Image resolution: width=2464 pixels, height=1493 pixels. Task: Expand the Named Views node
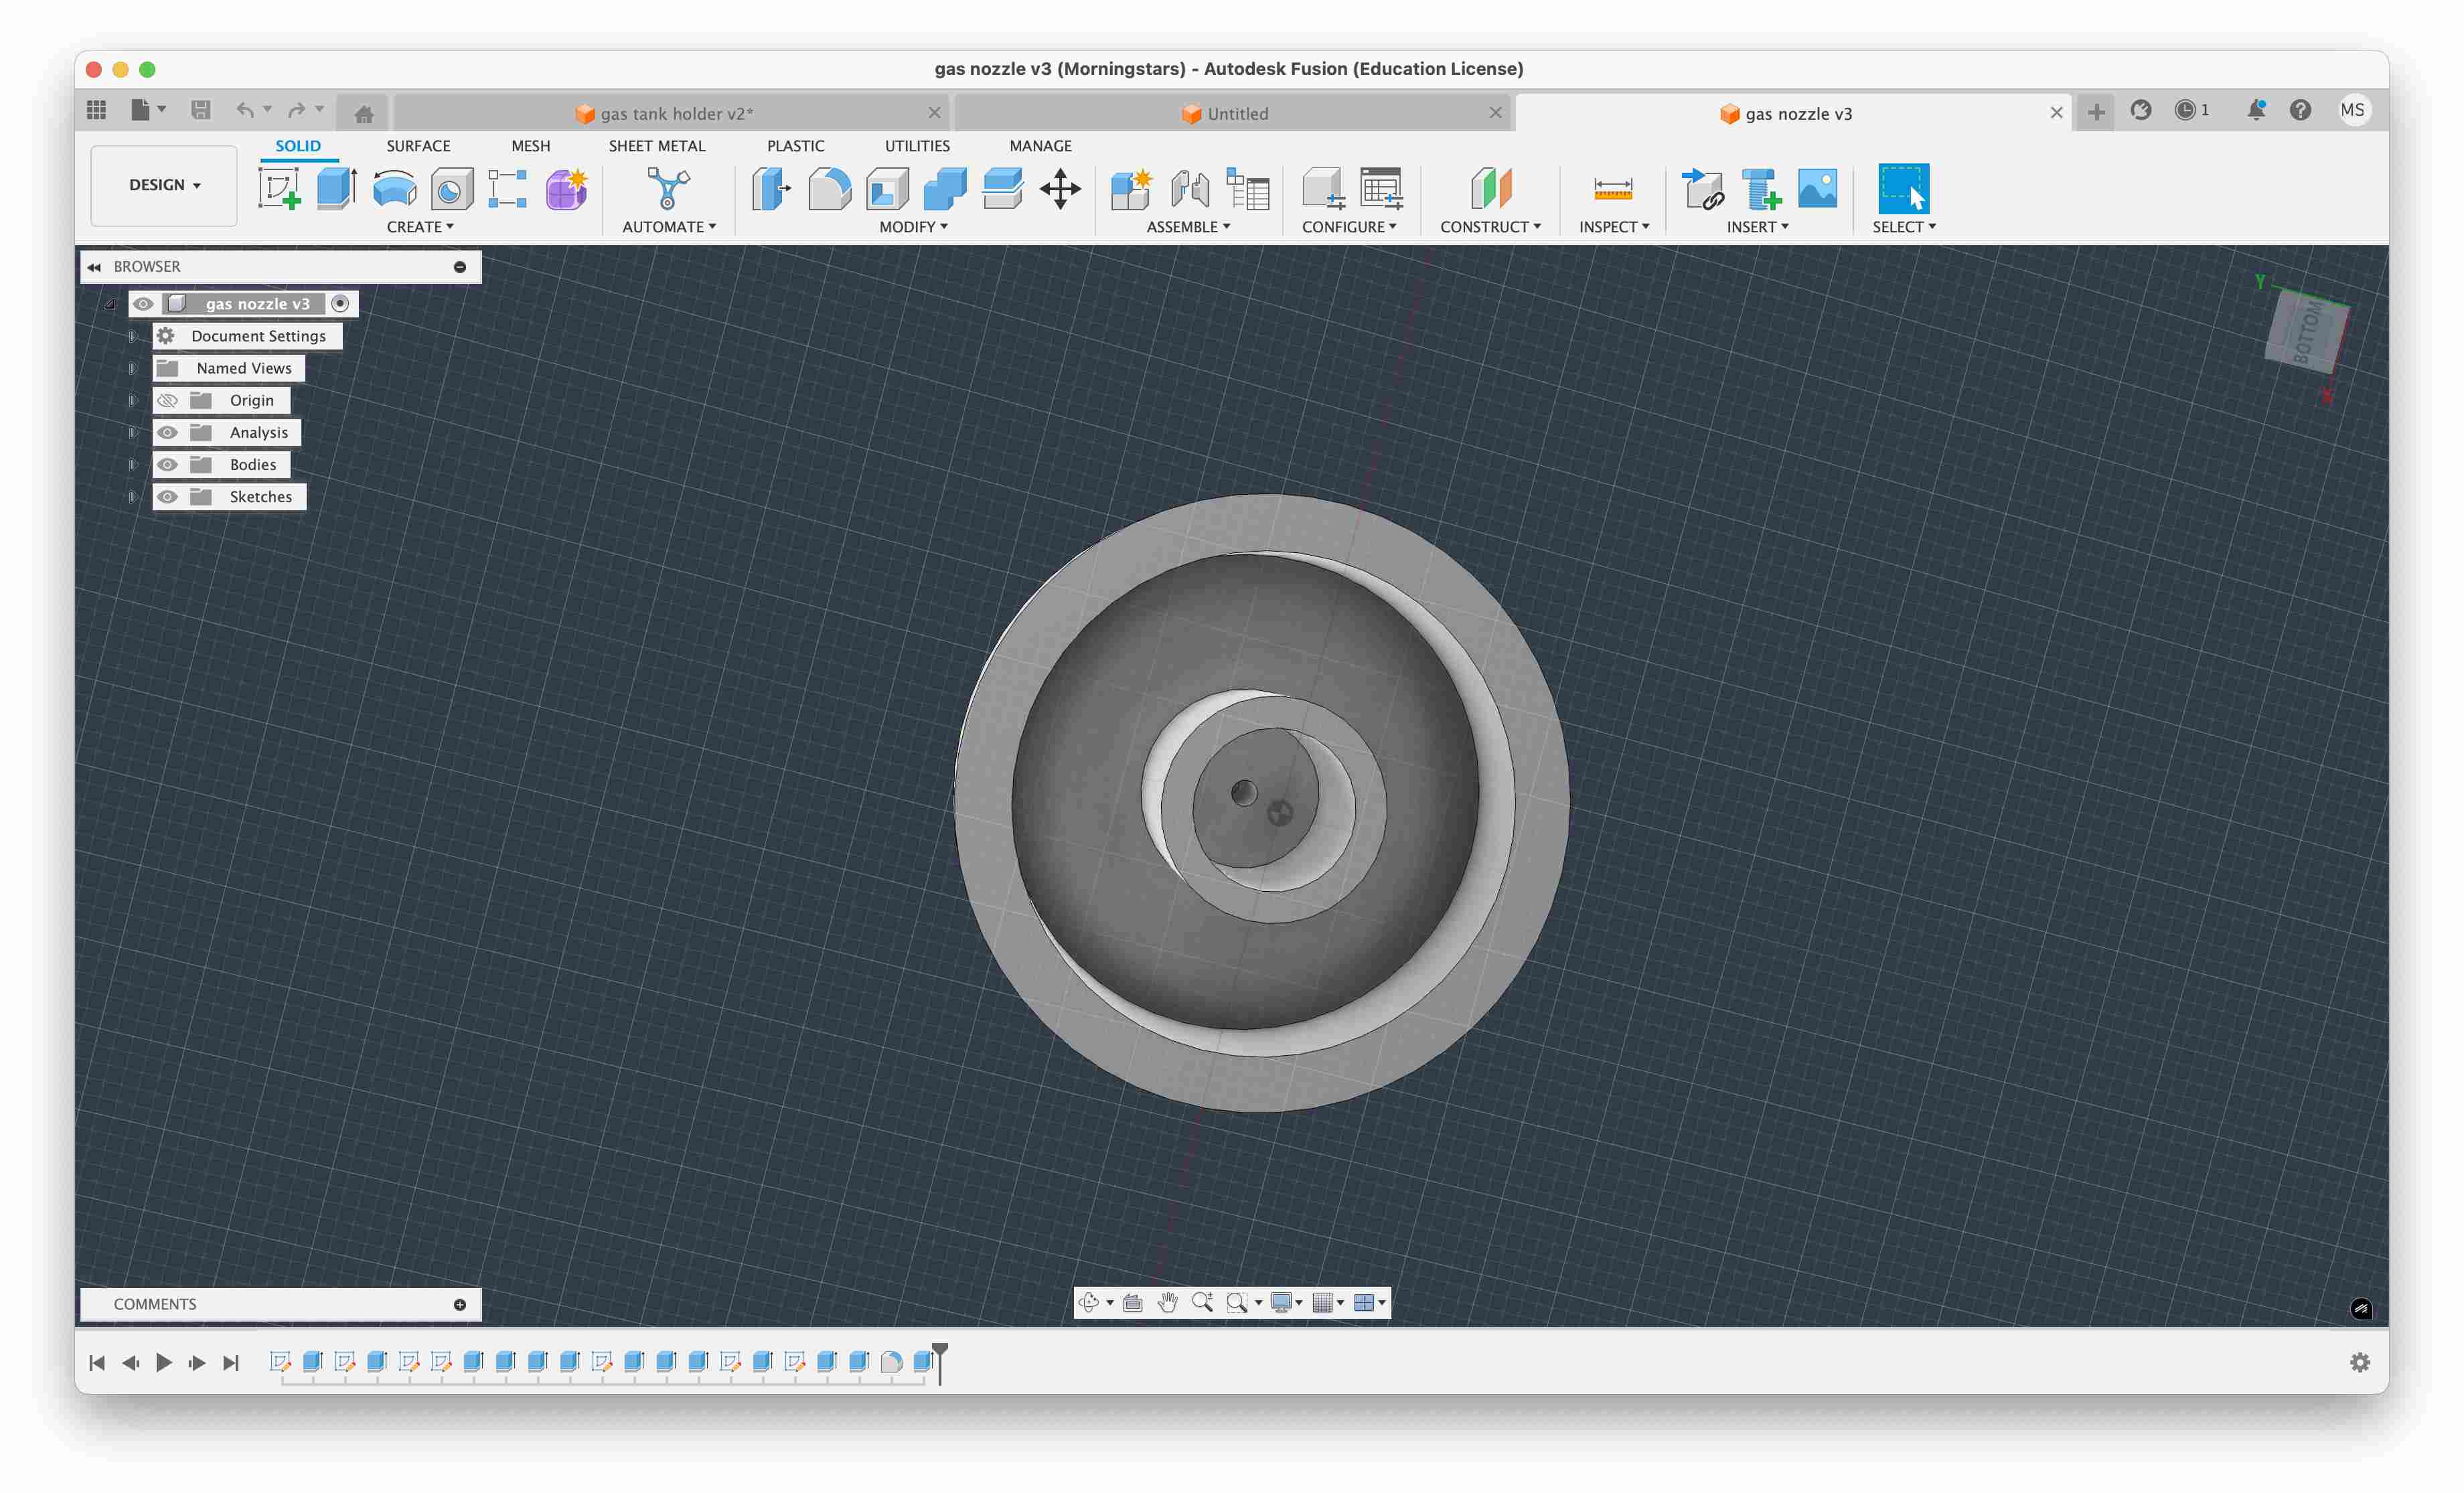click(132, 368)
